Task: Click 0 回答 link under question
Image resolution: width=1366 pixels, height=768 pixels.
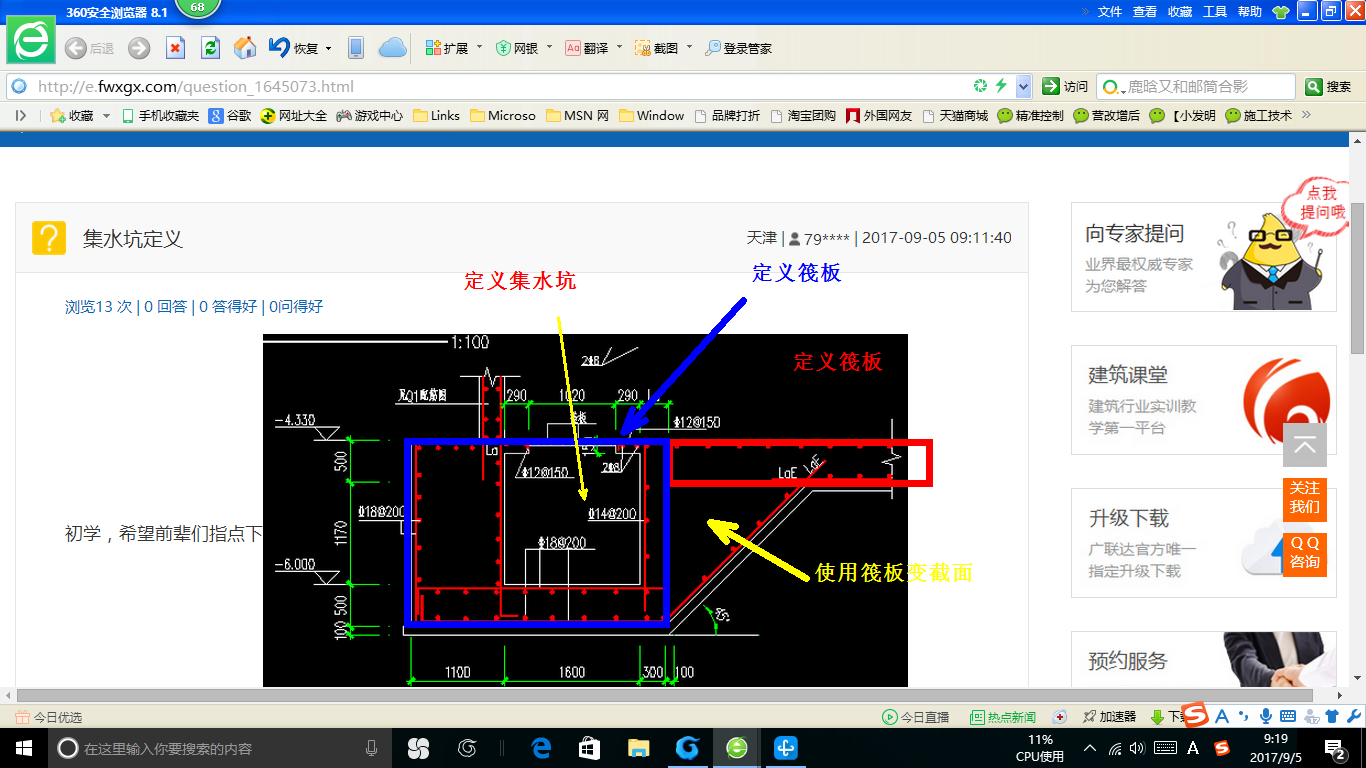Action: pyautogui.click(x=166, y=307)
